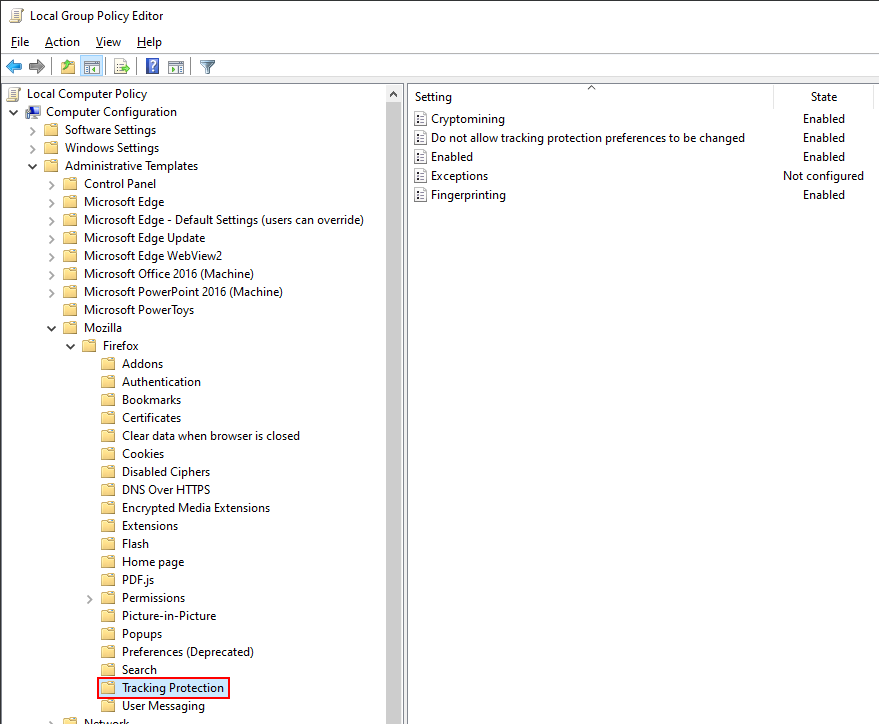Select the PDF.js folder
This screenshot has width=879, height=724.
tap(138, 580)
